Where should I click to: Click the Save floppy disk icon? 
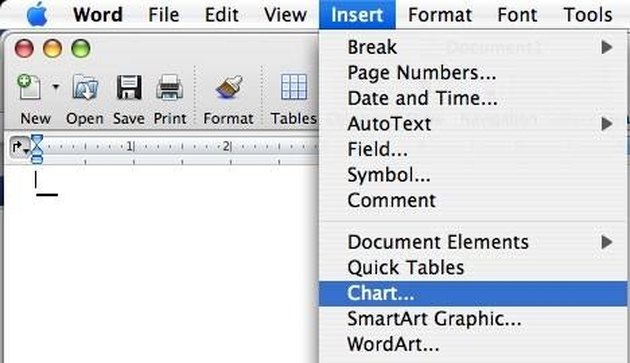coord(129,87)
